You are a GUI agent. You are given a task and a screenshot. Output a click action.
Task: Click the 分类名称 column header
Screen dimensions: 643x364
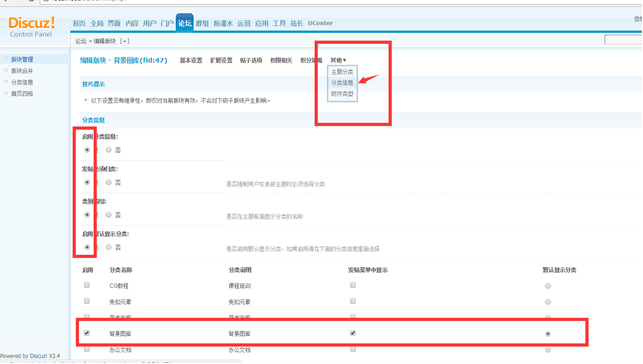coord(121,270)
